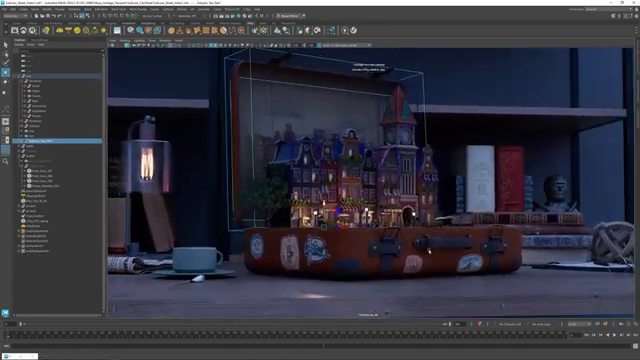This screenshot has width=640, height=360.
Task: Open the user account dropdown
Action: point(291,16)
